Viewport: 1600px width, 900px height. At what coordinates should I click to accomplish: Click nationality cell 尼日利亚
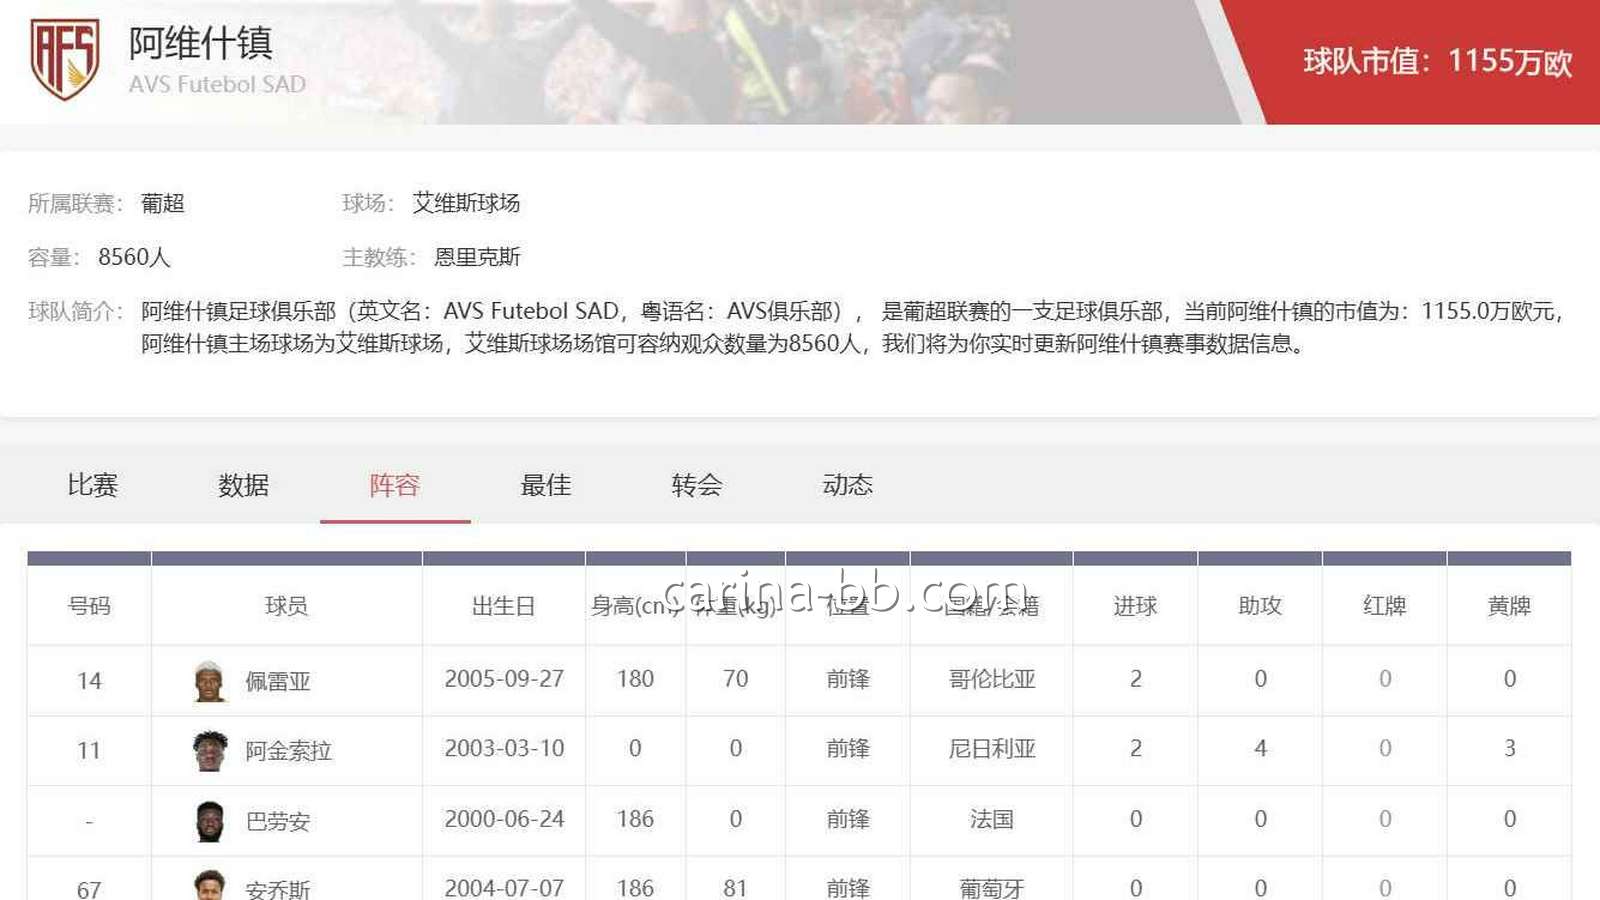(x=992, y=749)
